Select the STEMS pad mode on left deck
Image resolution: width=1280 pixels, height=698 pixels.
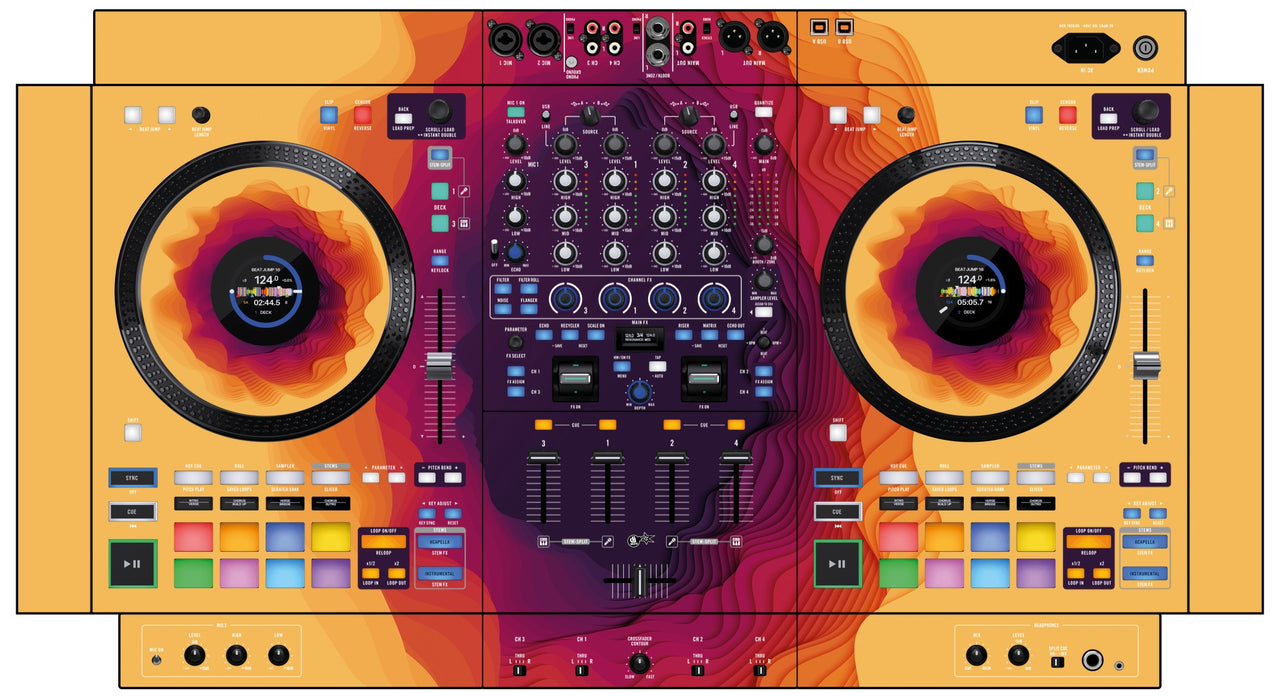pos(330,478)
